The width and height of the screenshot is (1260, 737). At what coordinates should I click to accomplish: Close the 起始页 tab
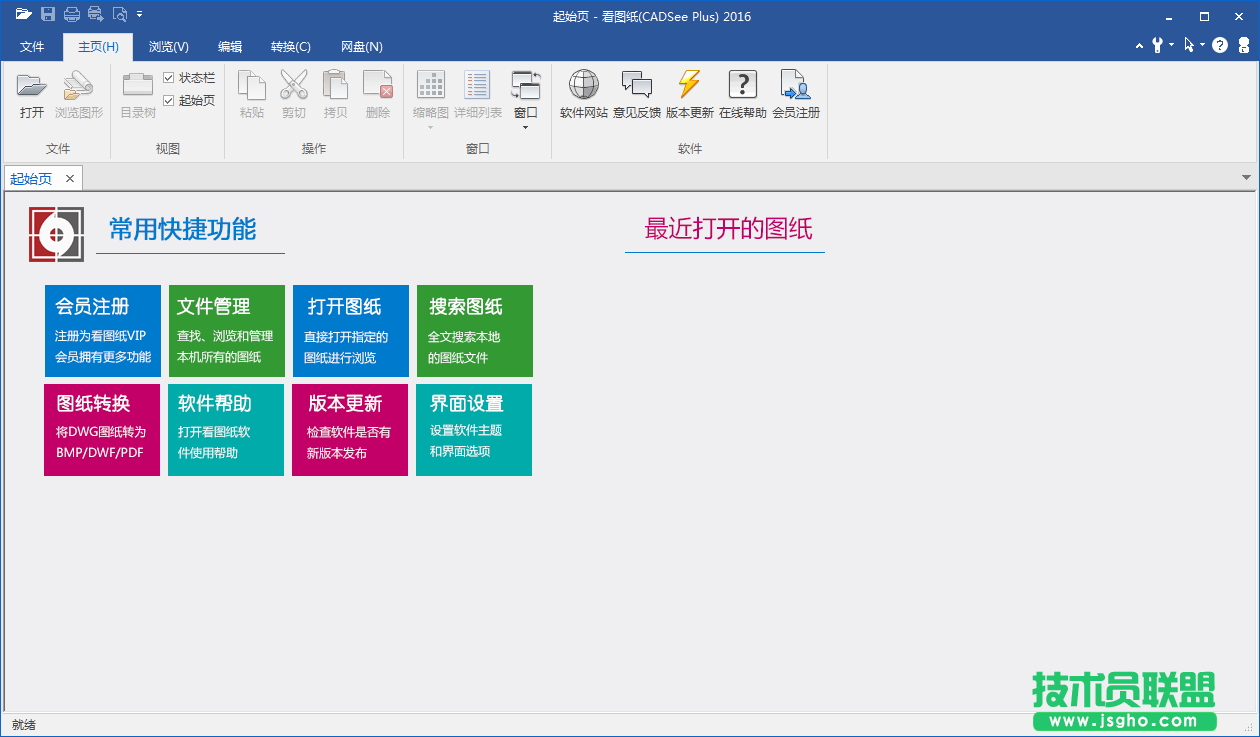click(70, 179)
